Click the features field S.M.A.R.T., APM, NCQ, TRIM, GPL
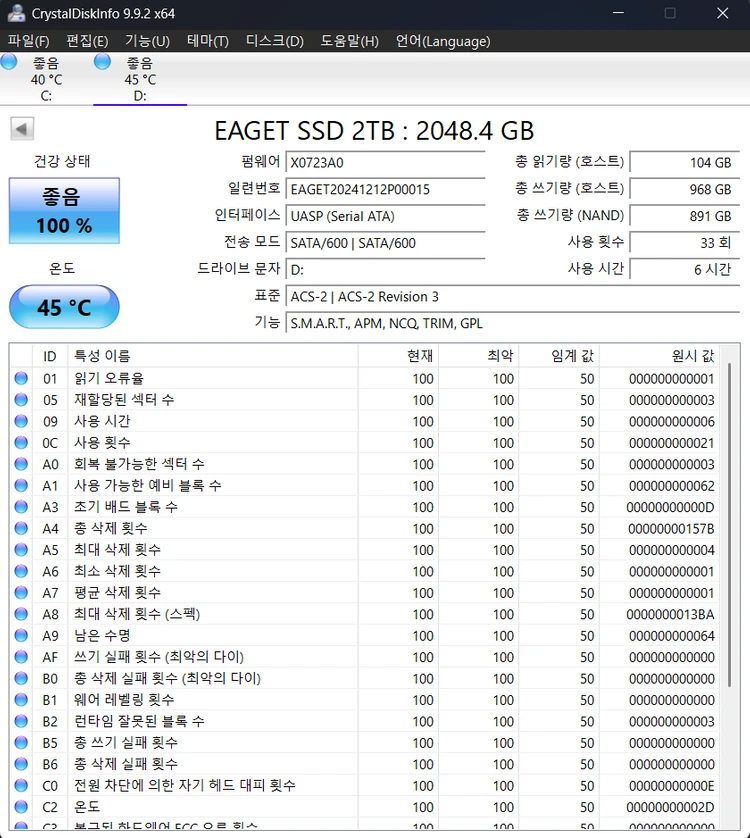Screen dimensions: 750x838 (x=513, y=323)
